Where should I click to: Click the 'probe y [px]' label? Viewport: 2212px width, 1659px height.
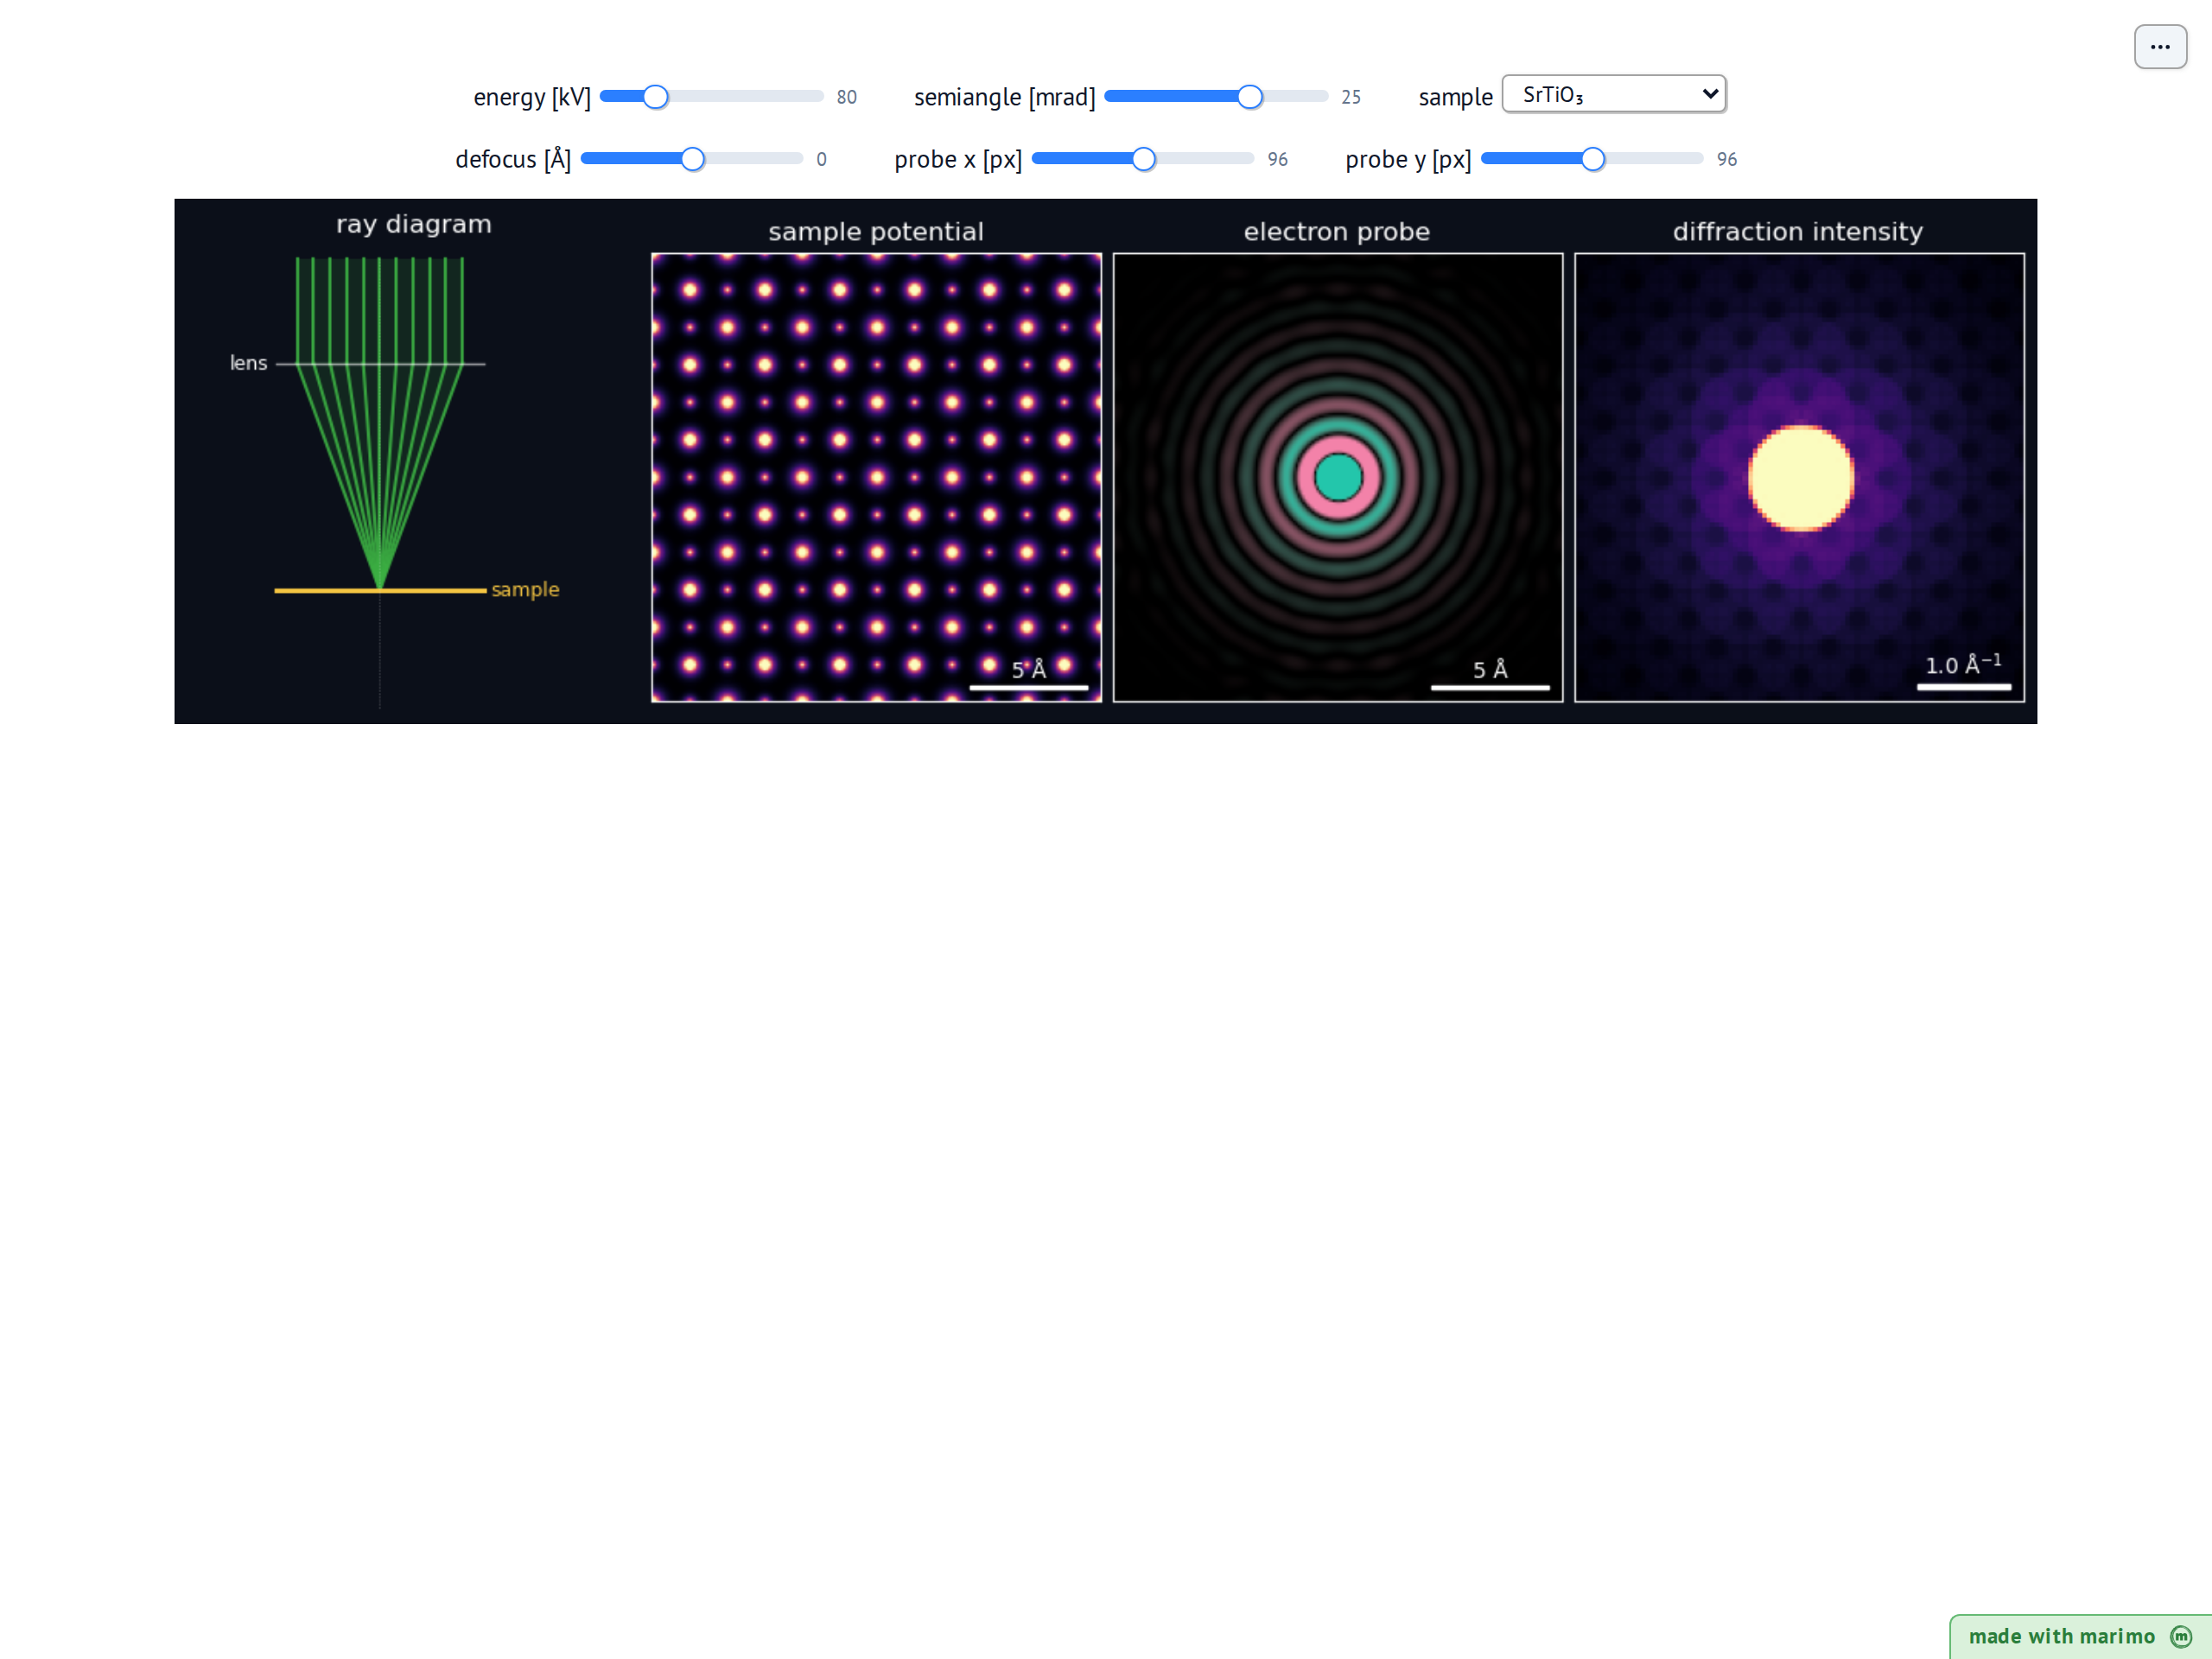coord(1408,159)
